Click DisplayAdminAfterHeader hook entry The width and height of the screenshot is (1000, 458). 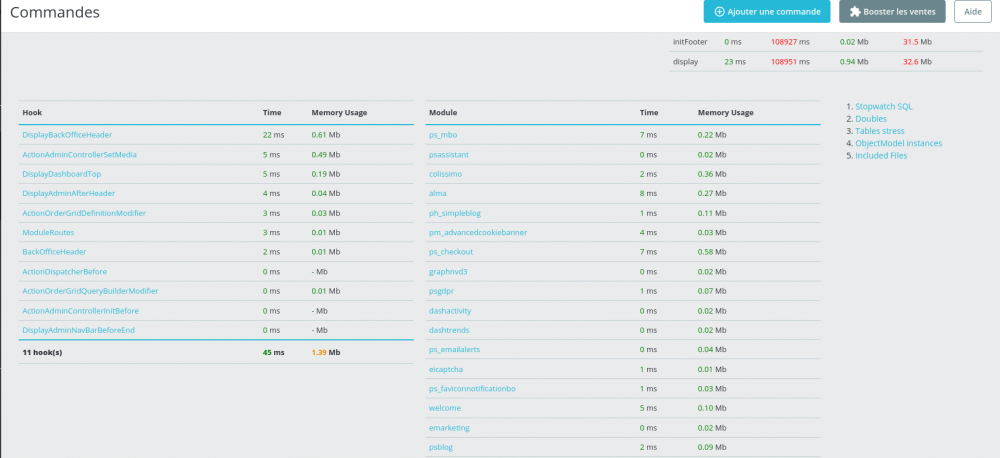(x=68, y=193)
